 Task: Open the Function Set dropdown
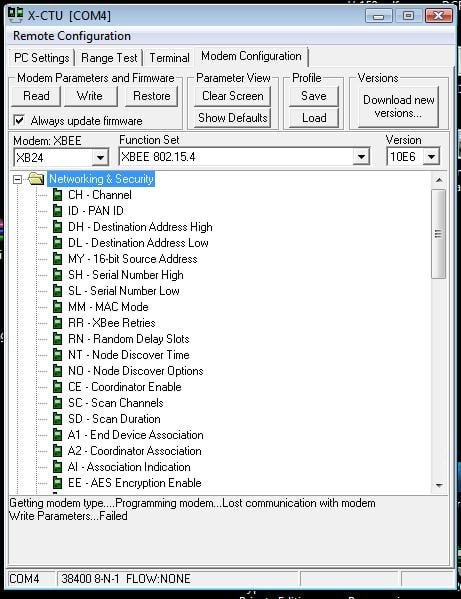[361, 157]
